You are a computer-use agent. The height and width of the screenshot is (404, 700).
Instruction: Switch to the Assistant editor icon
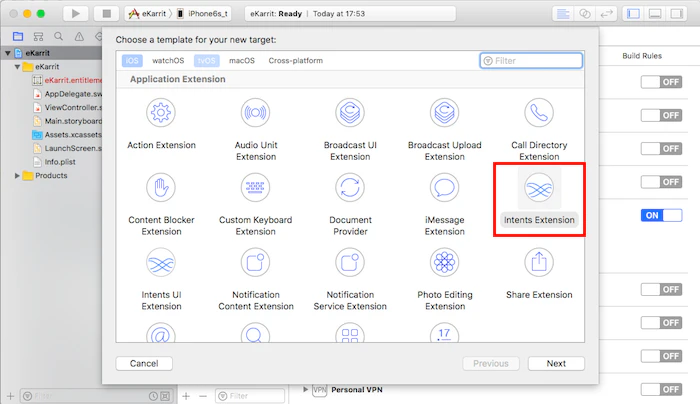585,14
